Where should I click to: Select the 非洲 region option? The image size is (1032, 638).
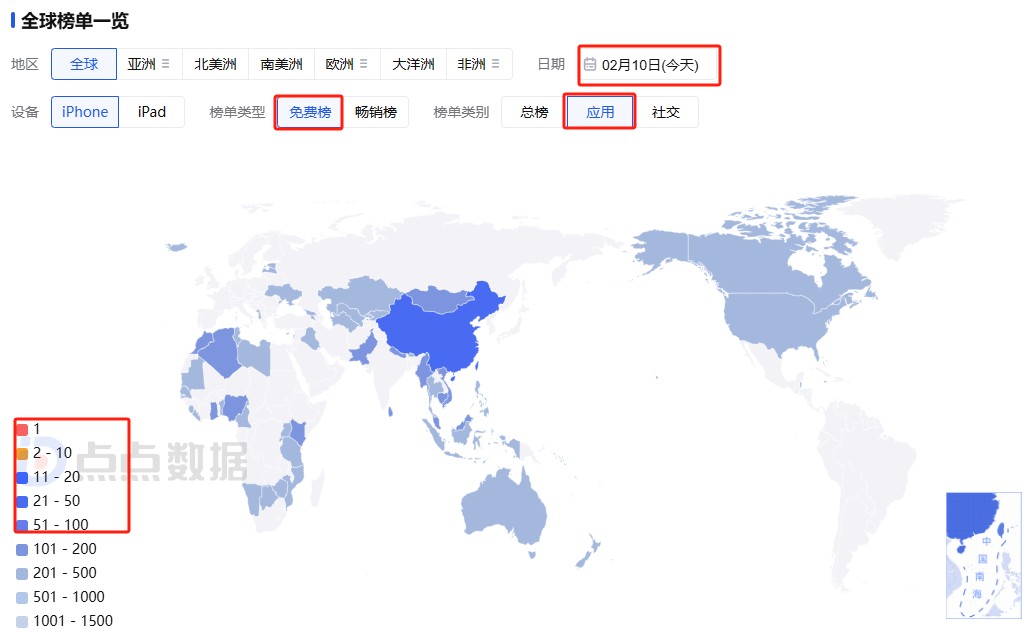[471, 64]
